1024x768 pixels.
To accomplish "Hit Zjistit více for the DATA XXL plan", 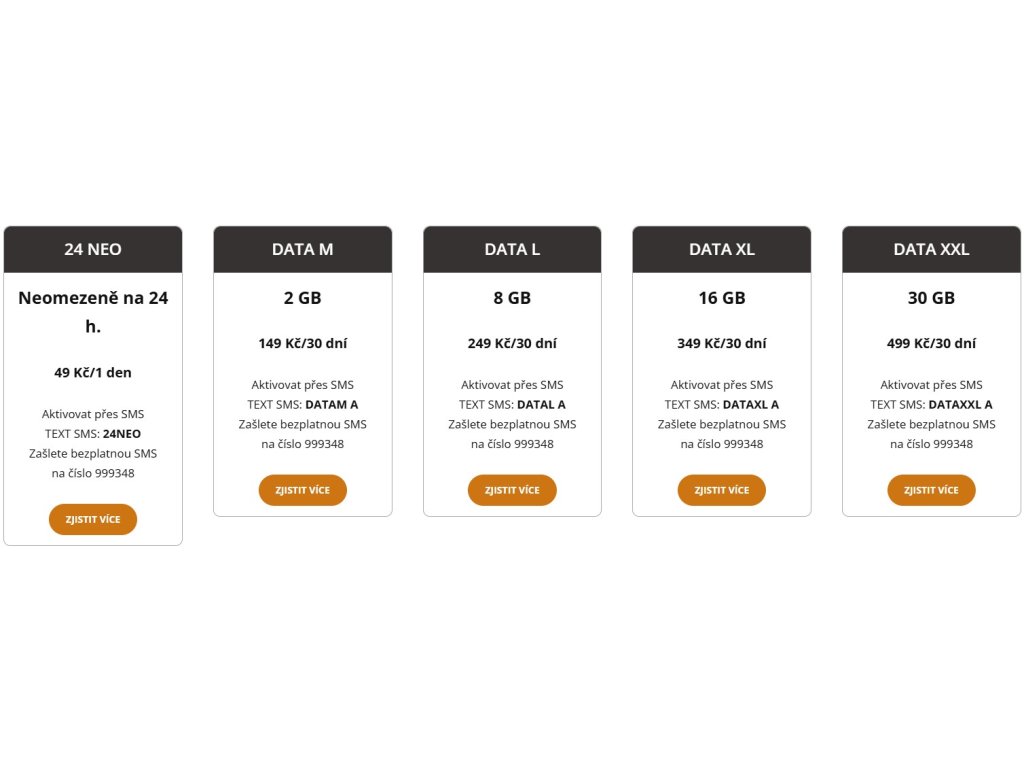I will point(931,490).
